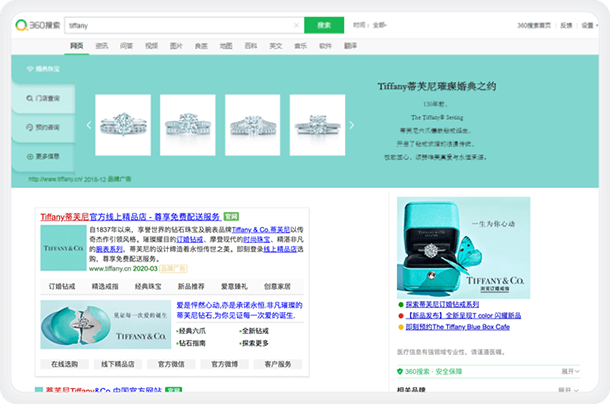This screenshot has height=404, width=610.
Task: Click the 探索更多 link
Action: click(x=254, y=343)
